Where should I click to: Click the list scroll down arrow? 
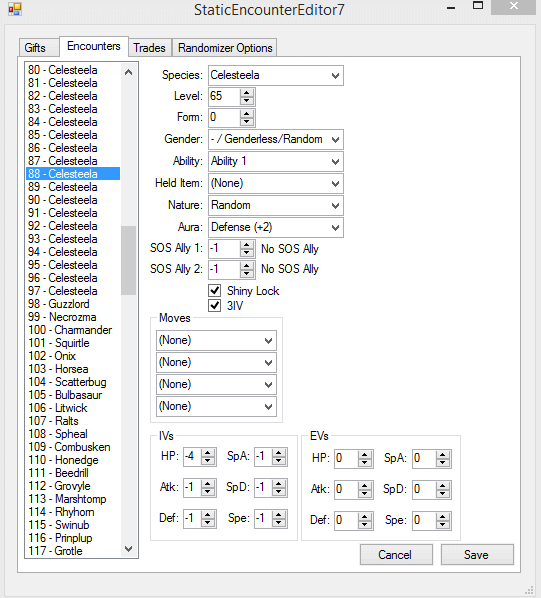point(128,549)
